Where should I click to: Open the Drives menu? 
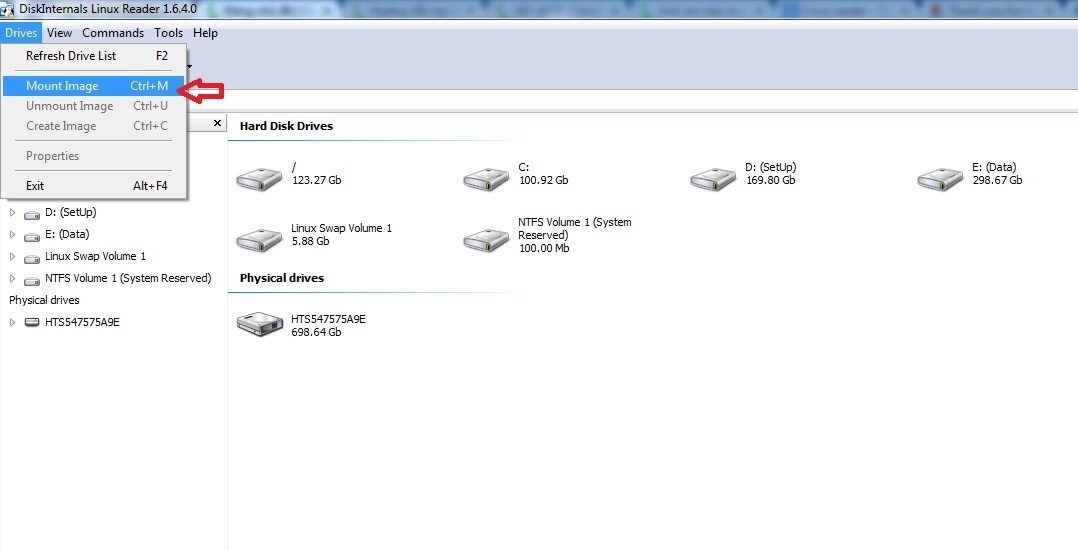coord(21,32)
